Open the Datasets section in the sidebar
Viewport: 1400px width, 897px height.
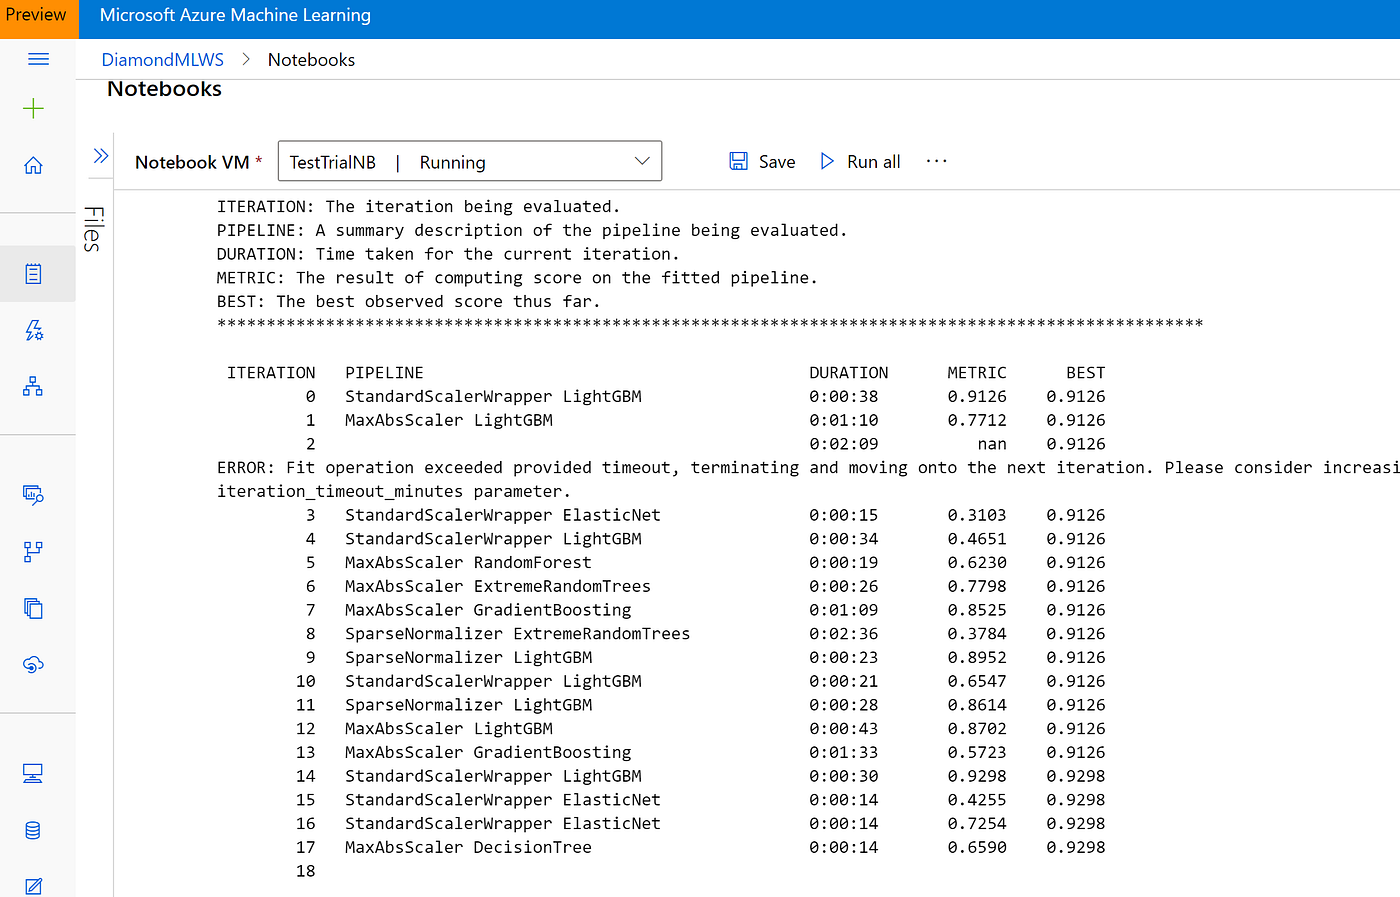[x=33, y=494]
